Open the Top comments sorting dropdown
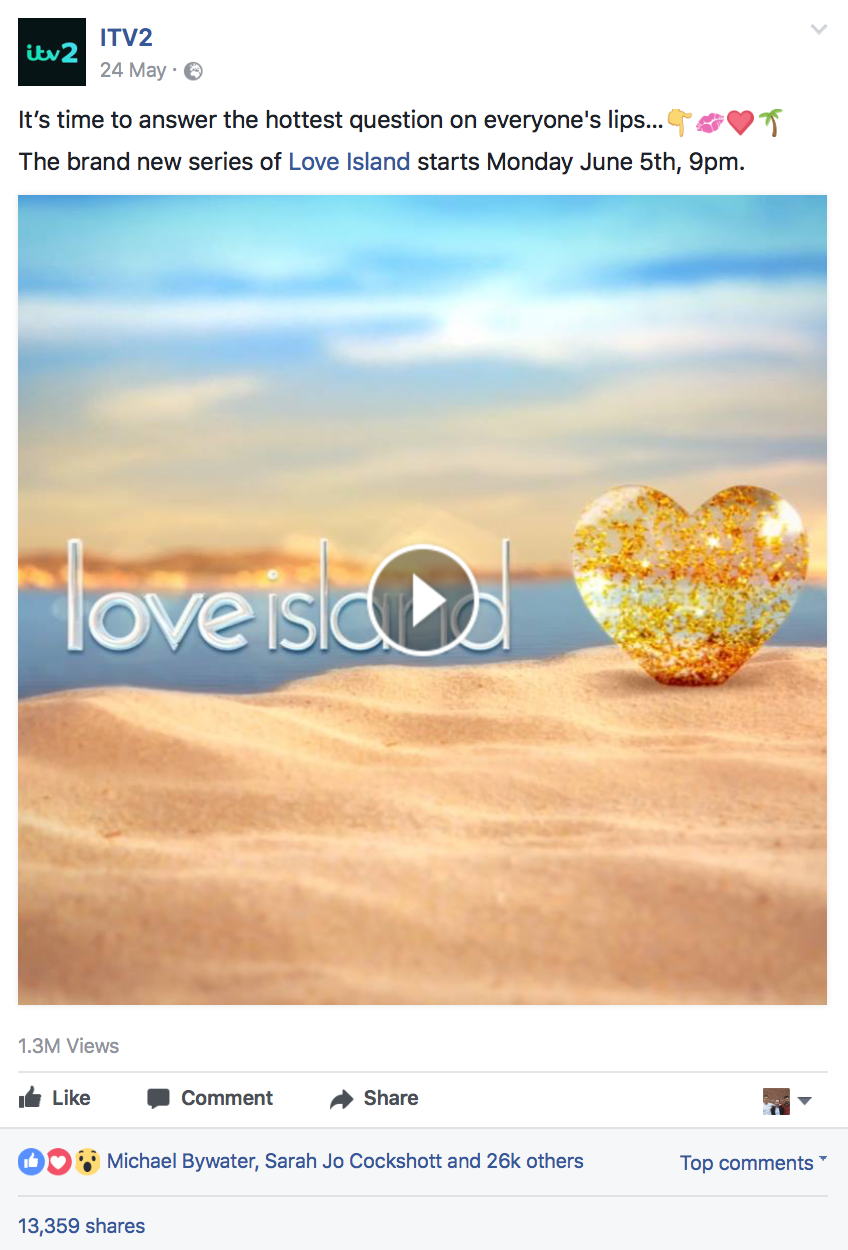Viewport: 848px width, 1250px height. [x=754, y=1162]
